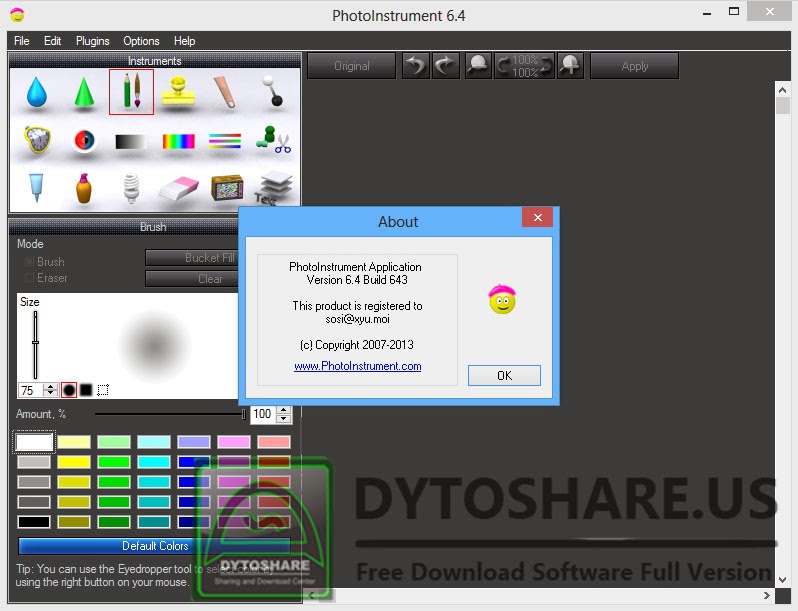
Task: Pick the light pink-red top-row swatch
Action: coord(274,442)
